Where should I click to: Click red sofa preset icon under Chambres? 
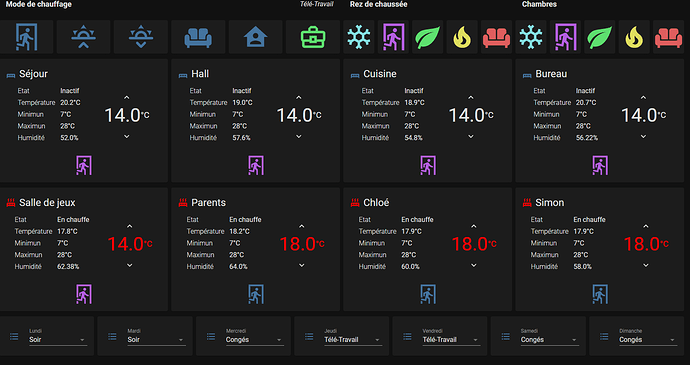click(x=668, y=38)
